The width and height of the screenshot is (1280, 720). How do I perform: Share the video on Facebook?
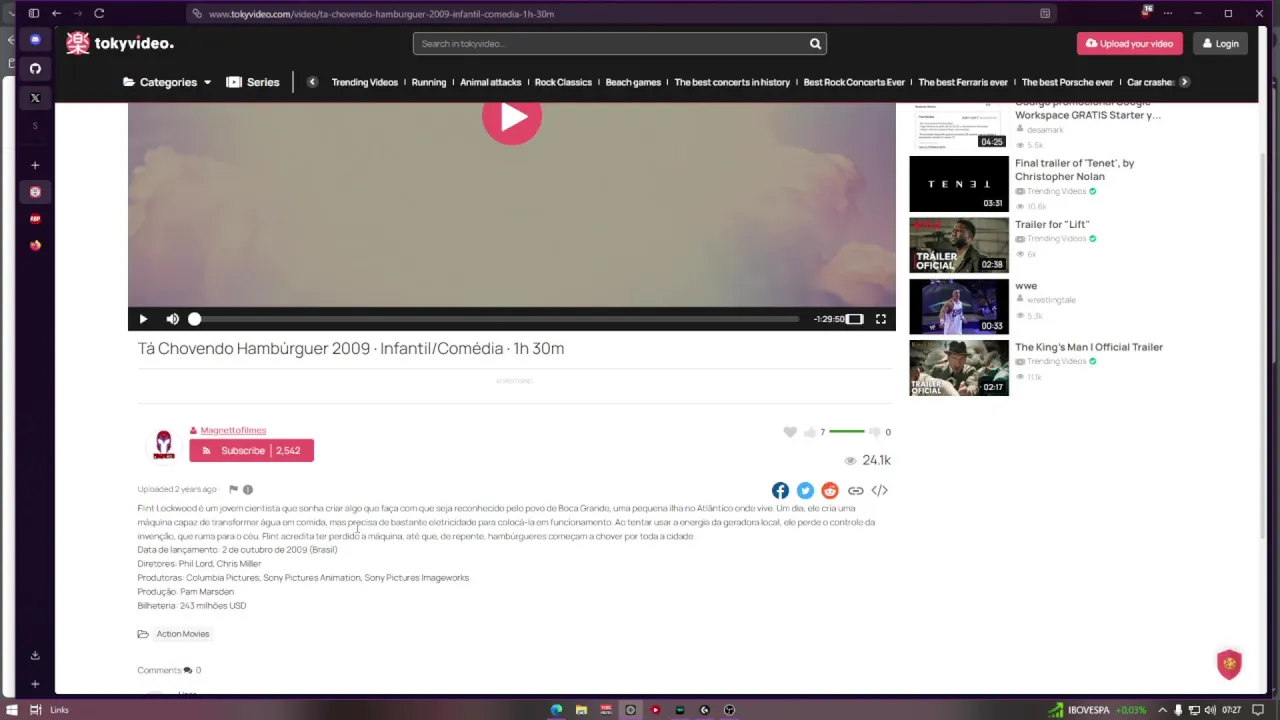[x=780, y=490]
